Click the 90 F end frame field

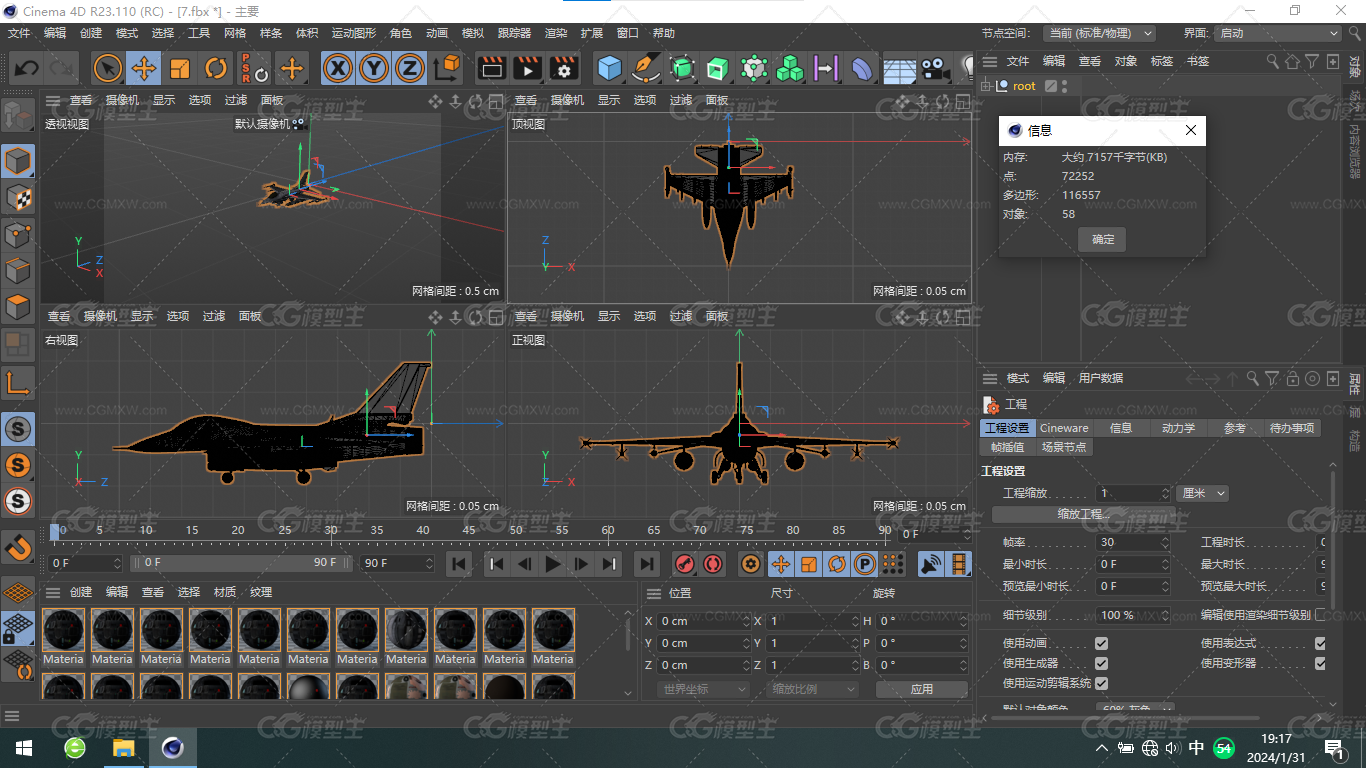tap(398, 563)
